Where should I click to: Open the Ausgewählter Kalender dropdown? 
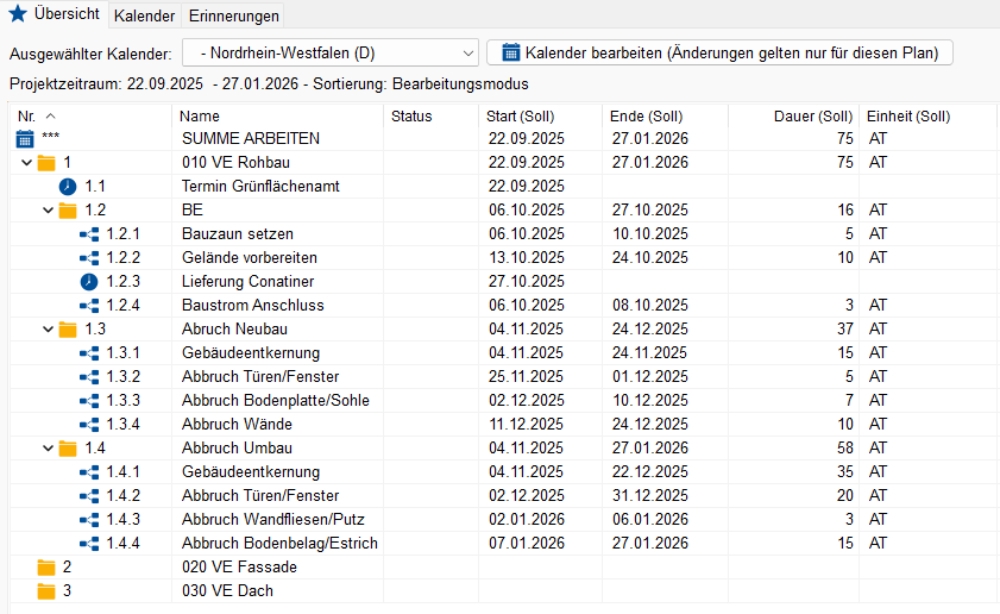click(330, 53)
